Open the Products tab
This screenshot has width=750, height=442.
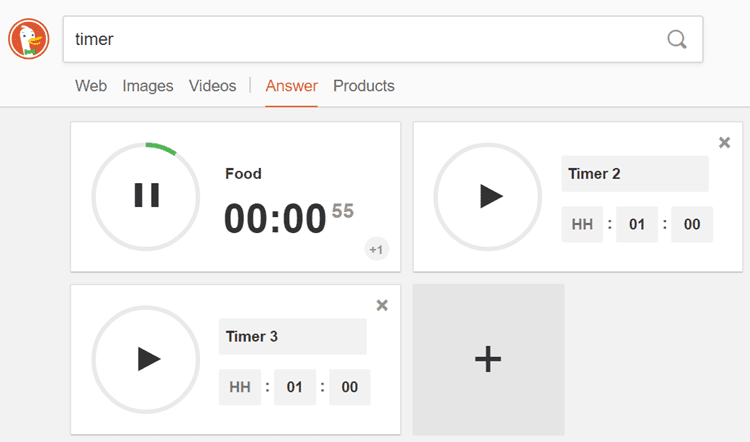click(x=364, y=86)
